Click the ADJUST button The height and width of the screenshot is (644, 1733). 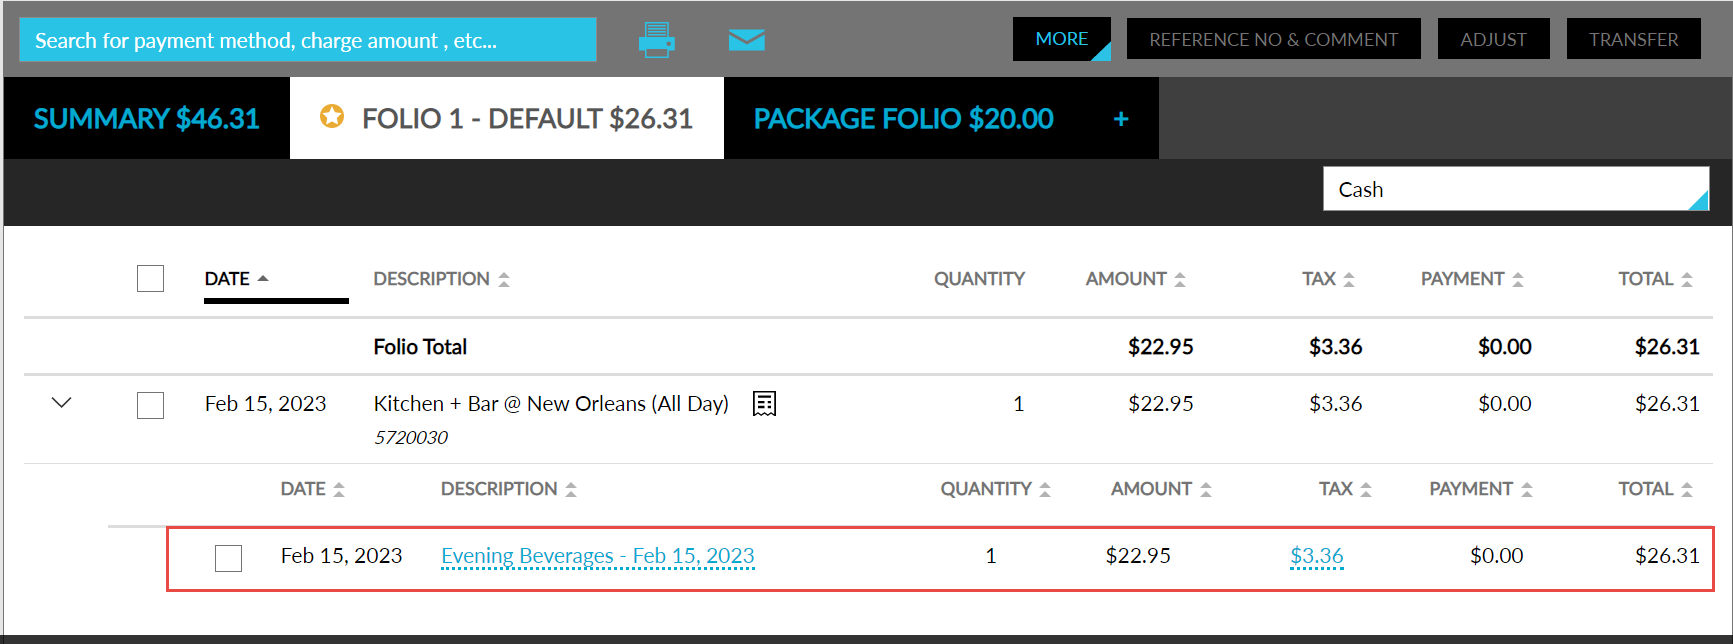pyautogui.click(x=1493, y=39)
